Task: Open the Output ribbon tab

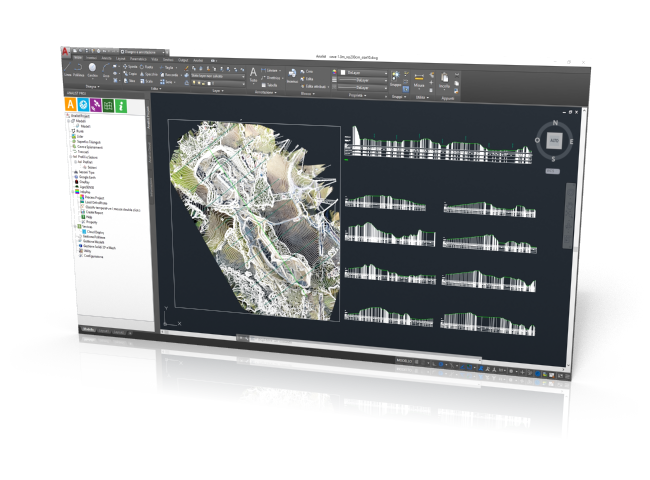Action: pos(183,60)
